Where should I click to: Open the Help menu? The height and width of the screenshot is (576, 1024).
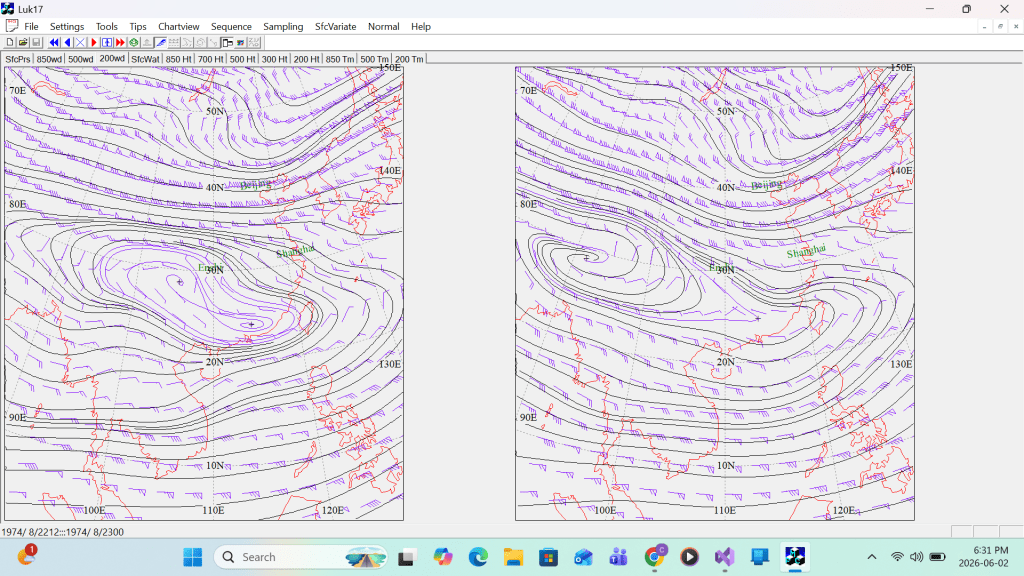(421, 27)
